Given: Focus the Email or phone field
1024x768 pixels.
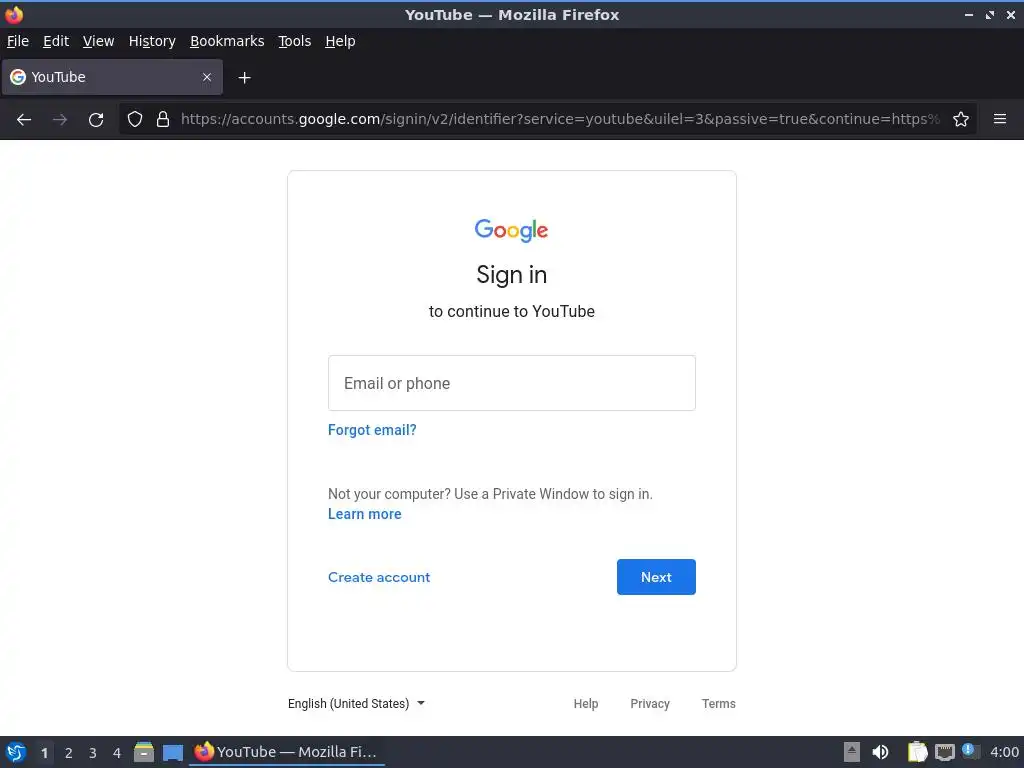Looking at the screenshot, I should [512, 383].
